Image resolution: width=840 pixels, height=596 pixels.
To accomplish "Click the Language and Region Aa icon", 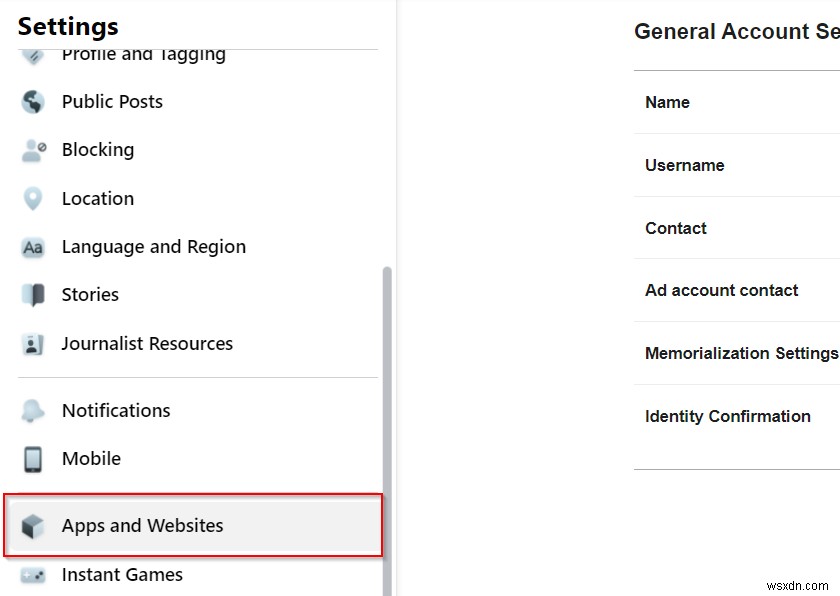I will pos(33,247).
